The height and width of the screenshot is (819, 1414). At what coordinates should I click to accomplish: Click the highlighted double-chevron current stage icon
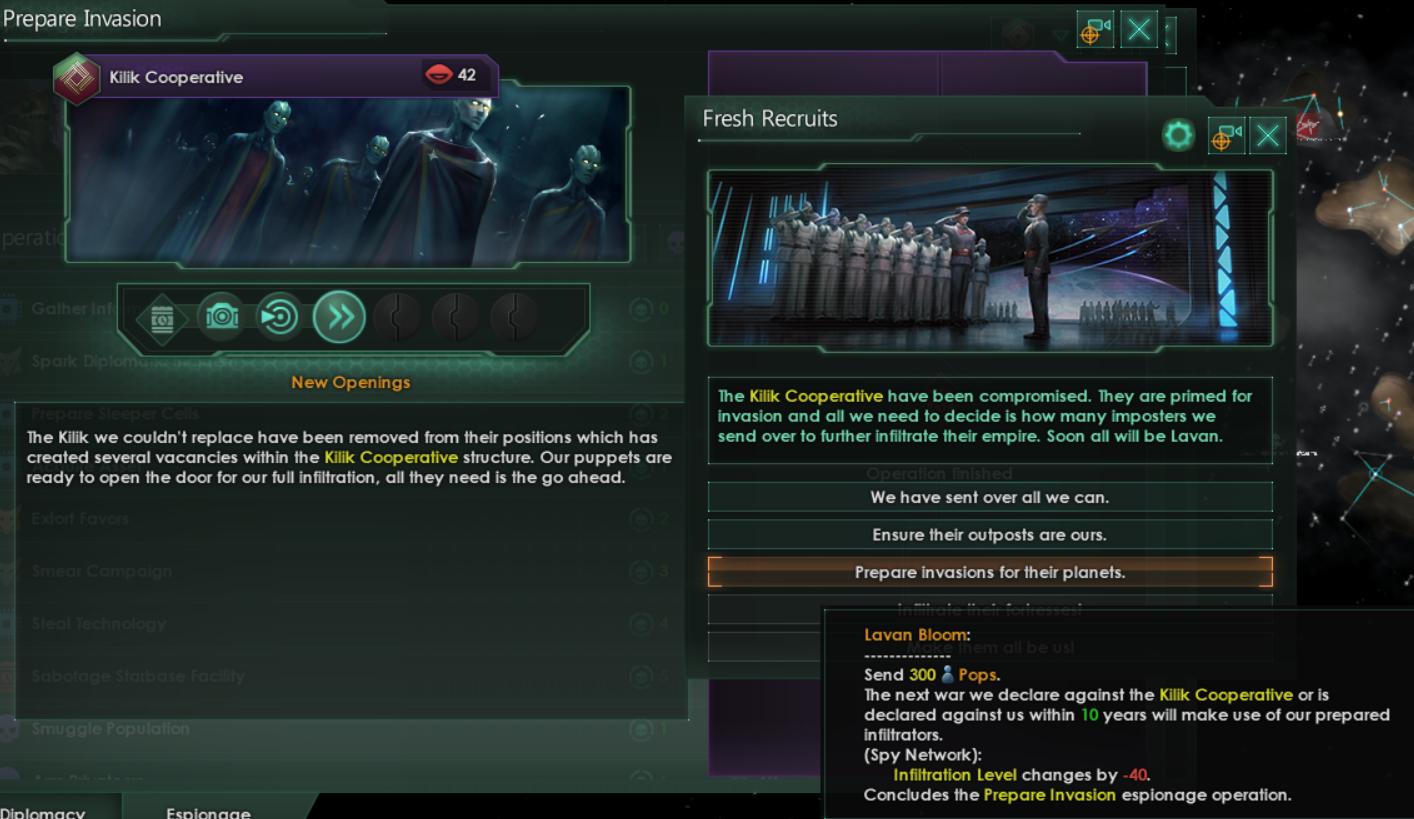[339, 317]
